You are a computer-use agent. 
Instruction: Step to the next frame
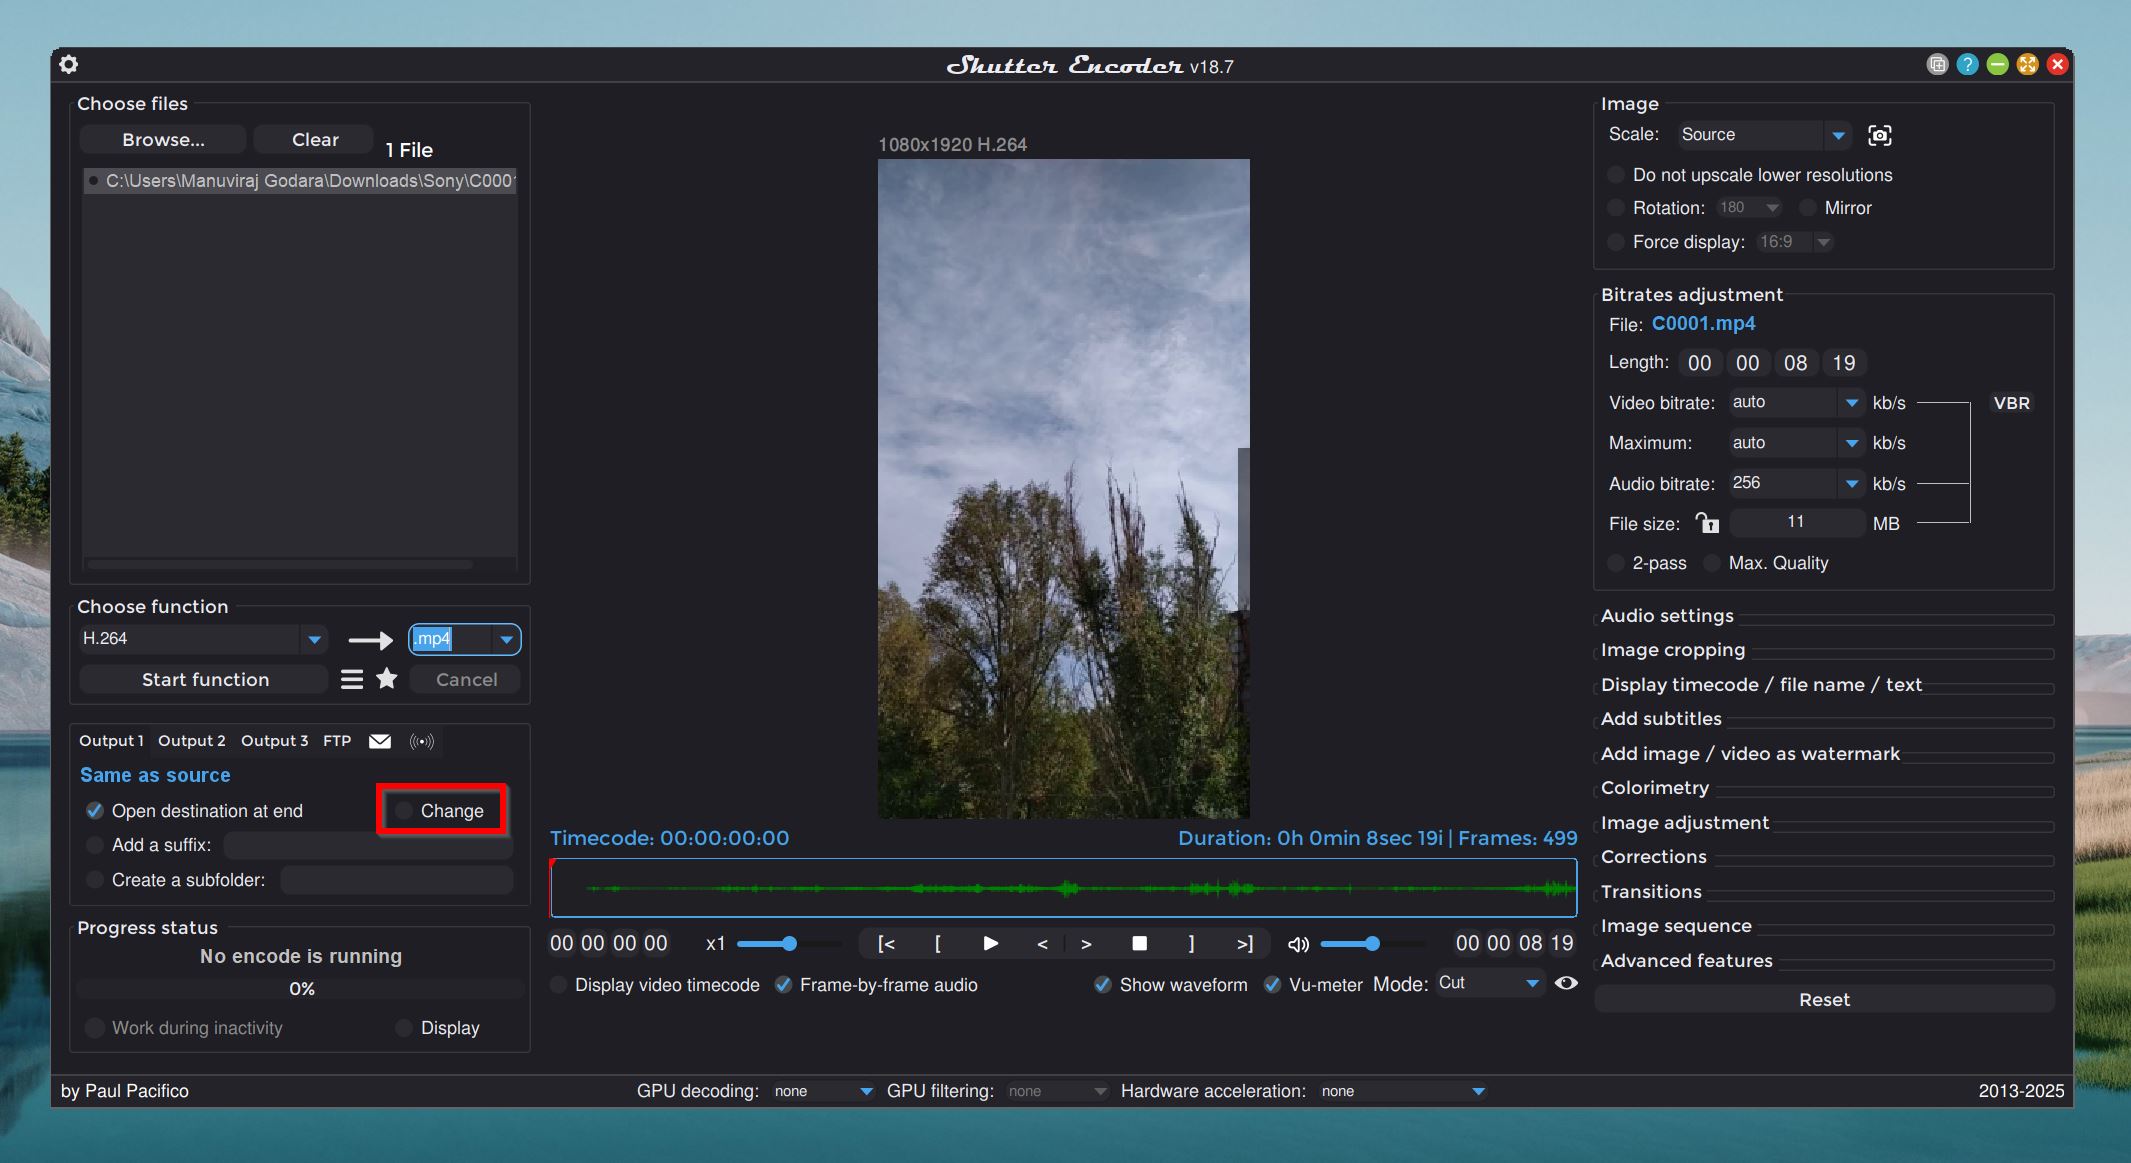pos(1086,944)
